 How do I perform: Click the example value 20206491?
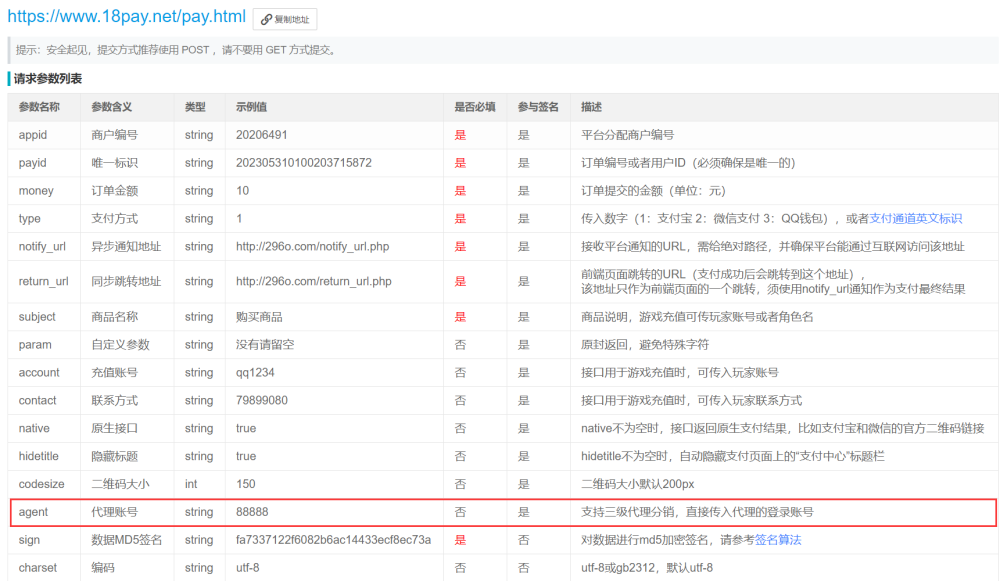click(262, 135)
